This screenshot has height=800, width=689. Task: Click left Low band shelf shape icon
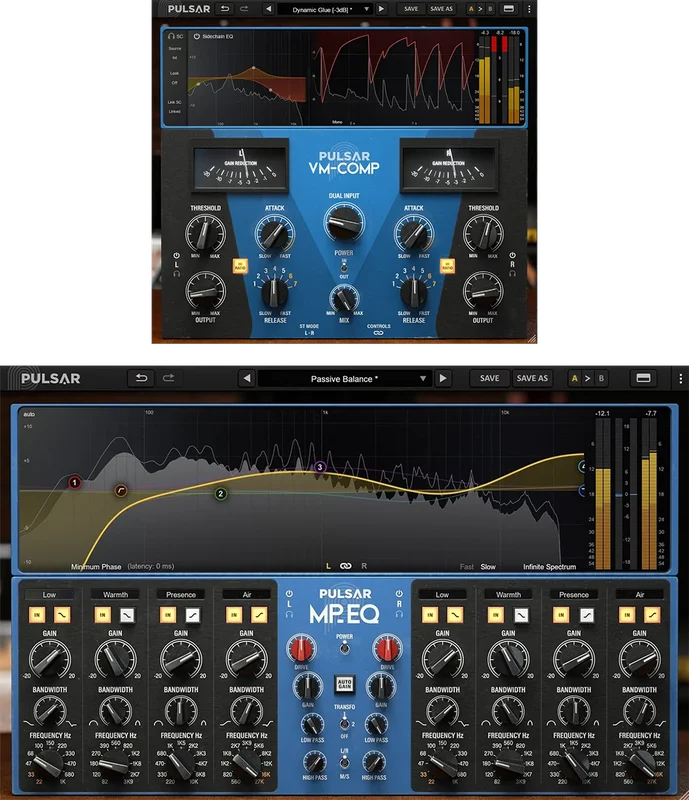point(62,615)
